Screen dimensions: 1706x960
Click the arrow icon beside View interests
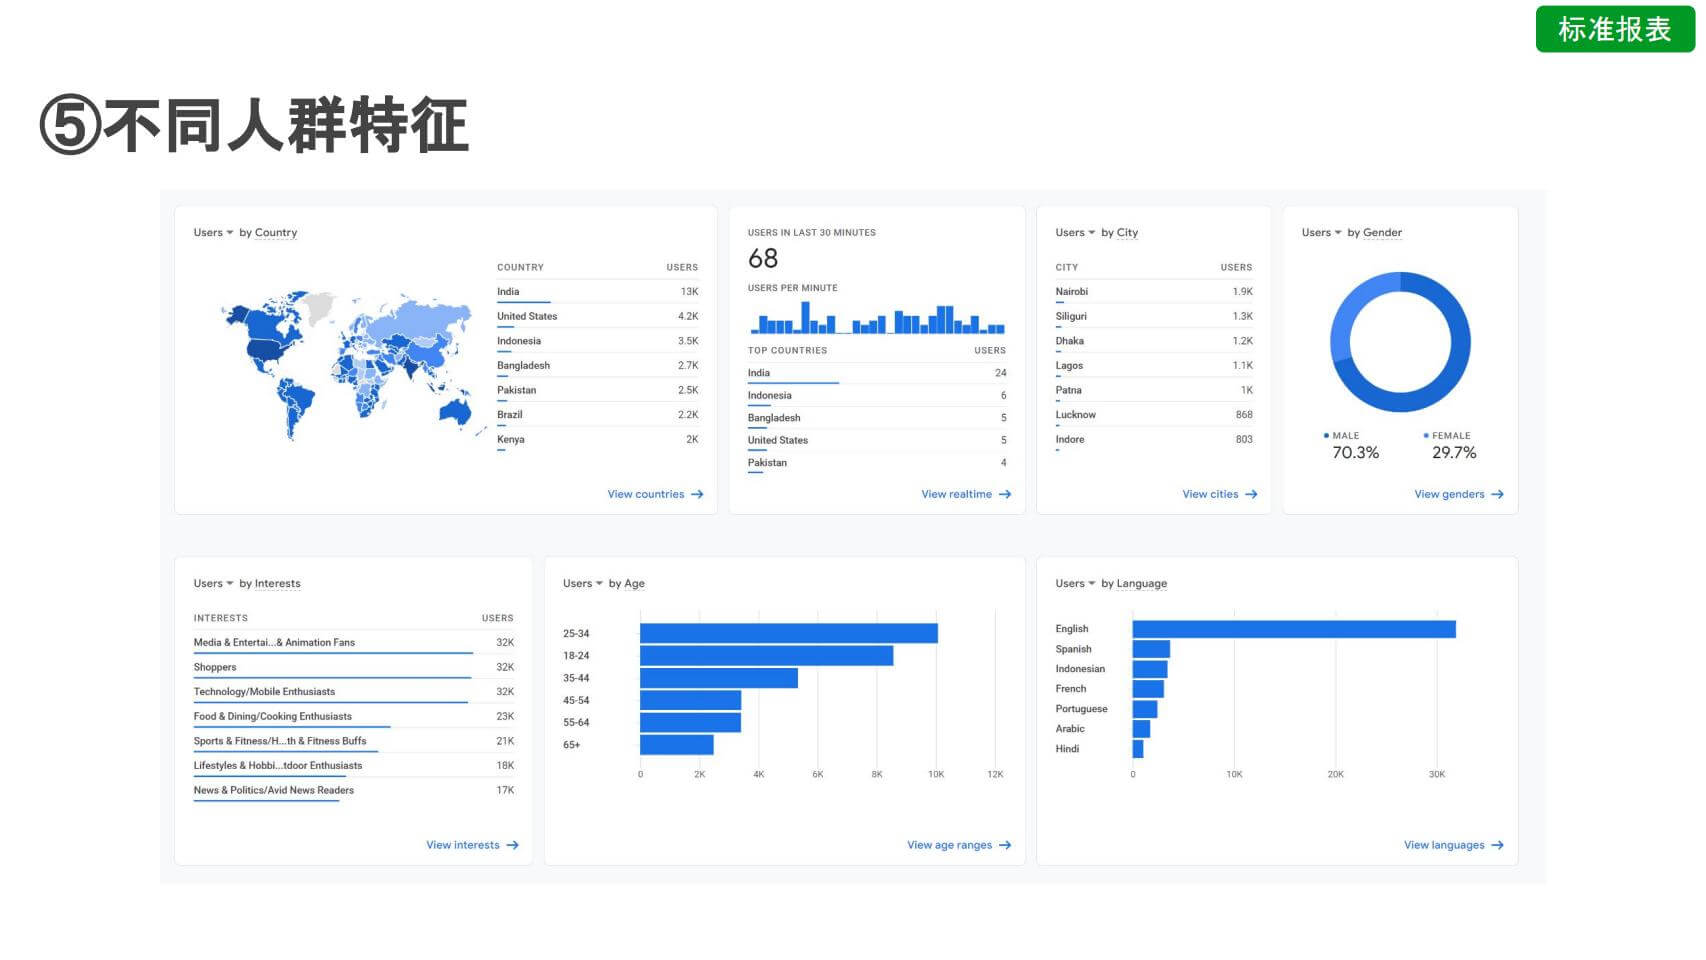pyautogui.click(x=512, y=845)
